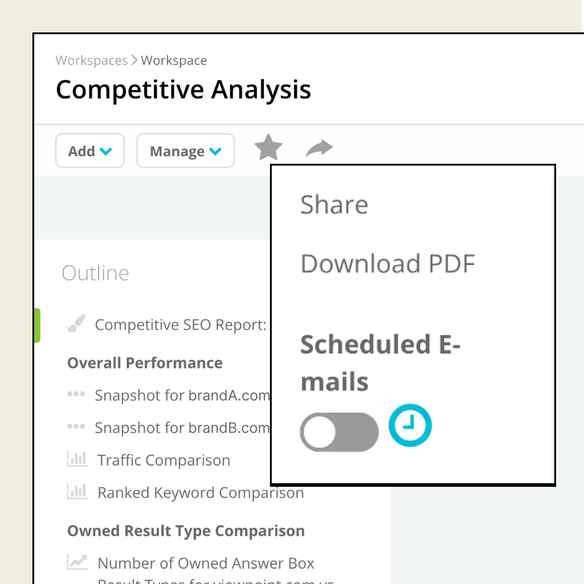
Task: Jump to Overall Performance section
Action: (145, 363)
